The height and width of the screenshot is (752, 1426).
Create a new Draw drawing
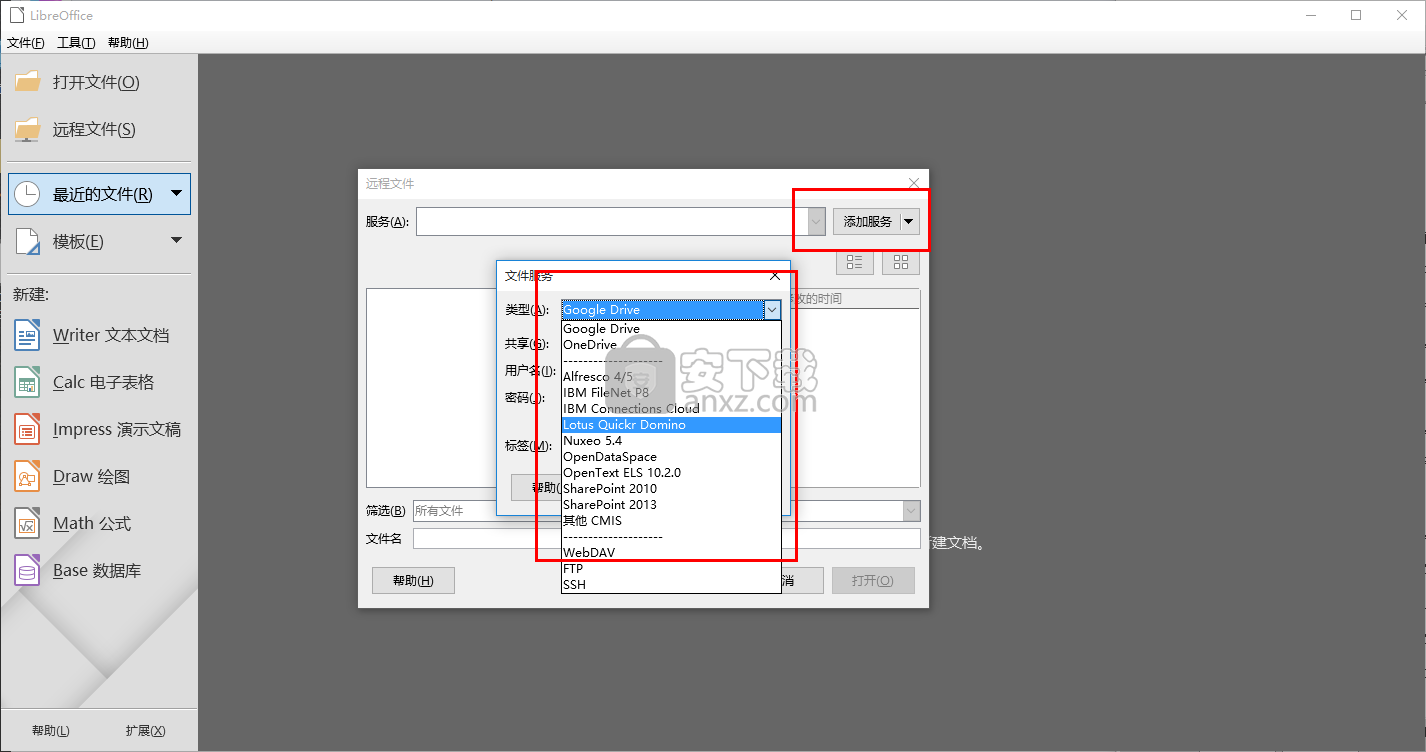click(x=72, y=476)
